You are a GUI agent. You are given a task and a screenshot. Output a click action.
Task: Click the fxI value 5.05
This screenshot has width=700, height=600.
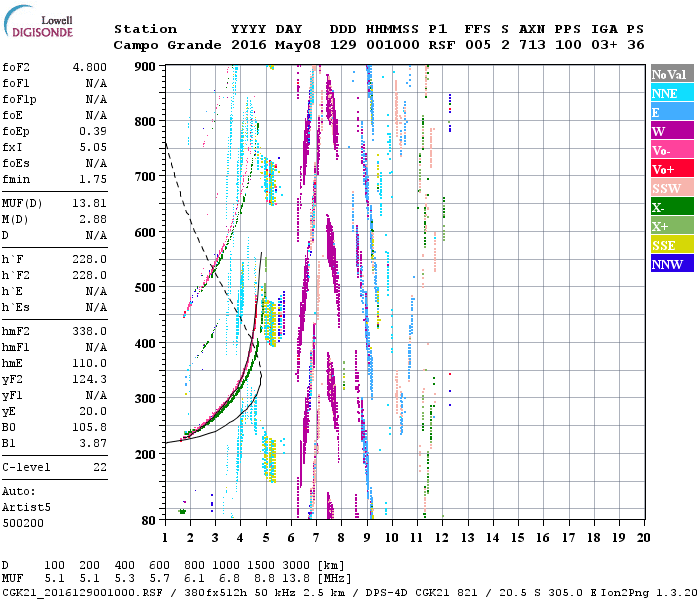[93, 147]
